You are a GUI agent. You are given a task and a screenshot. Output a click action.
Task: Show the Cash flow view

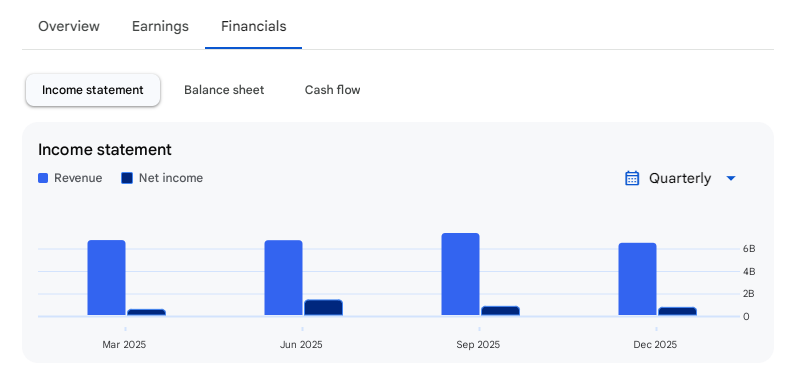point(332,90)
